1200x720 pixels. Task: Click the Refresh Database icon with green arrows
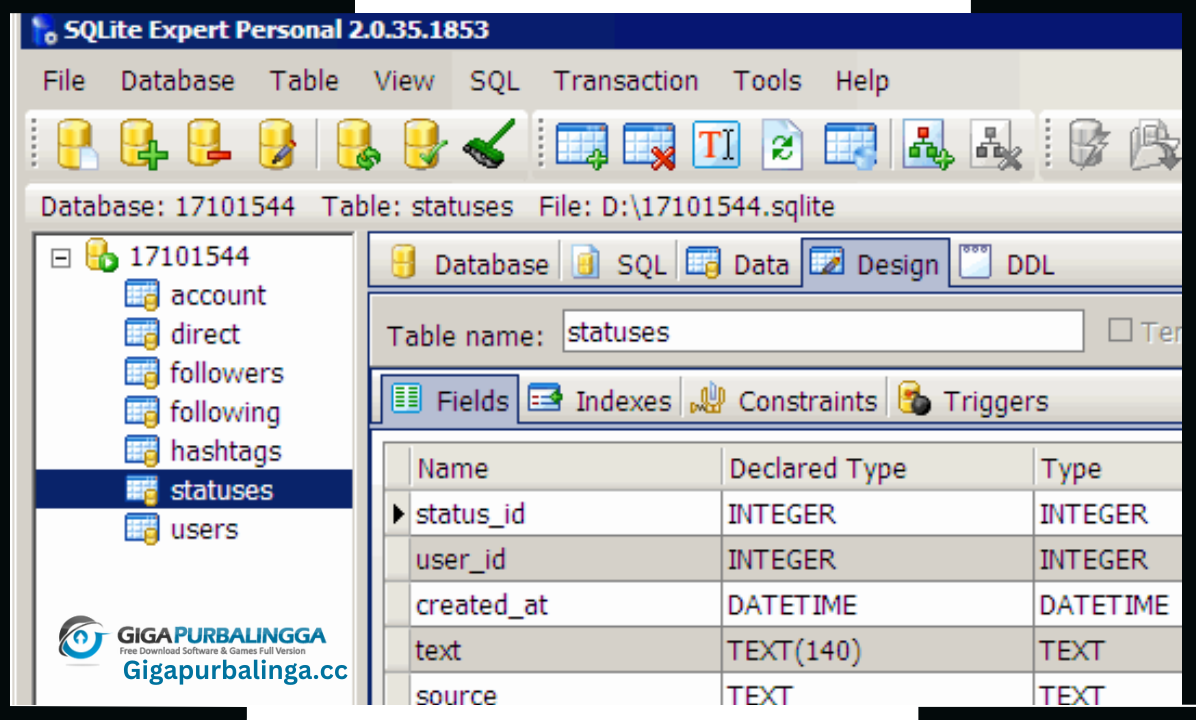tap(358, 145)
